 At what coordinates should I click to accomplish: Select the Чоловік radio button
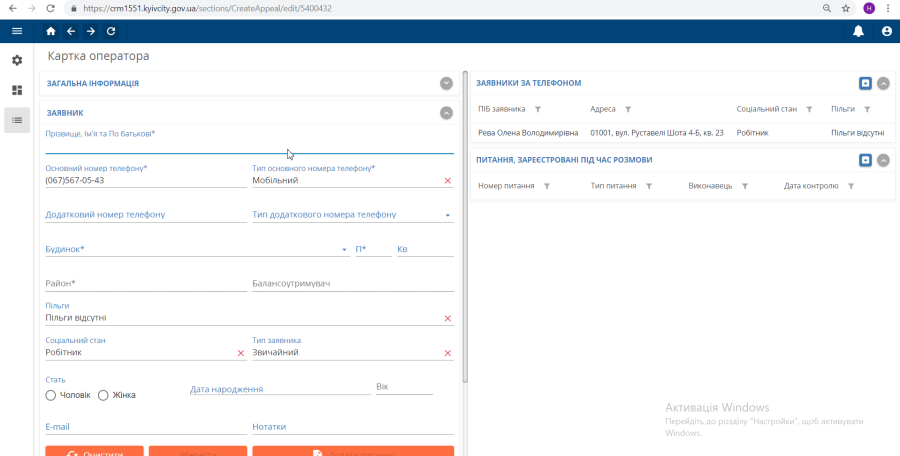51,395
